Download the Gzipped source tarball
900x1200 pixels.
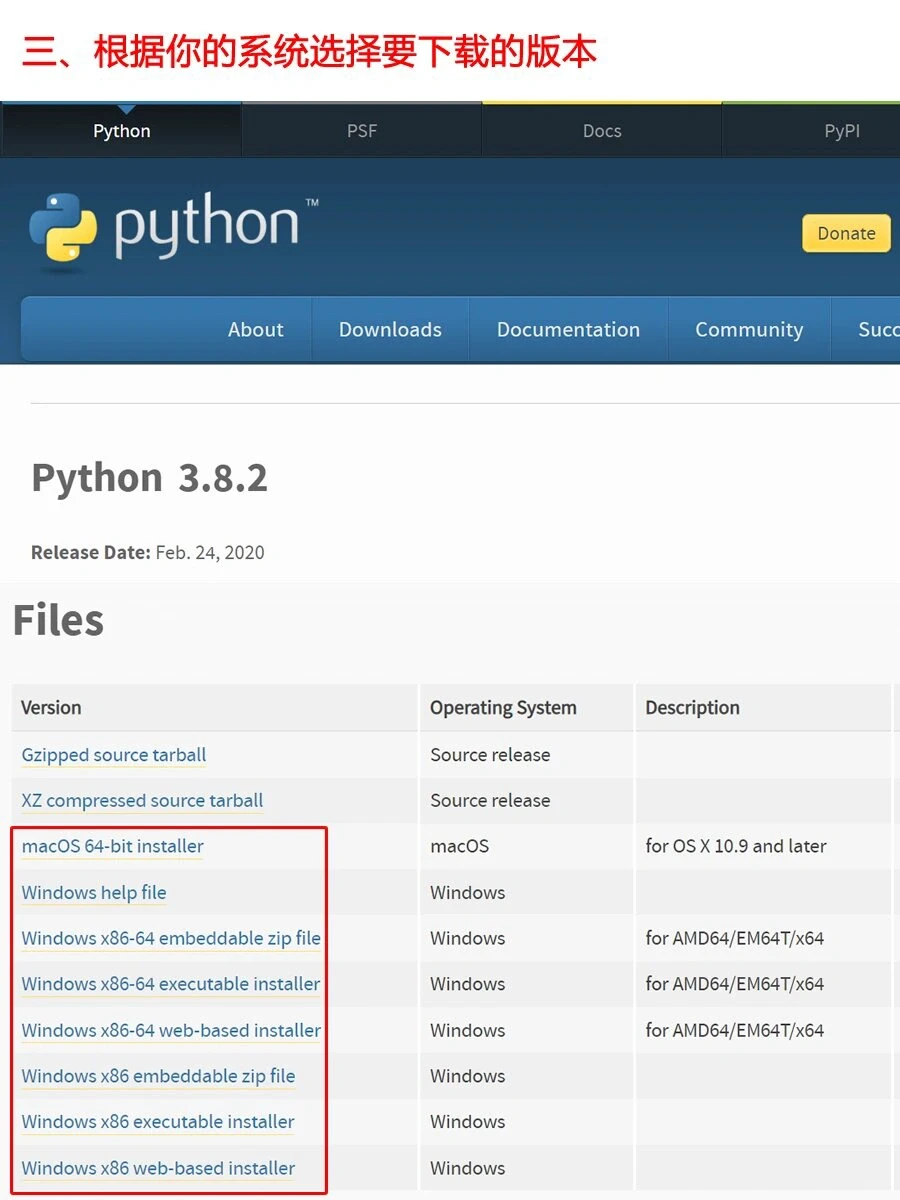coord(113,755)
